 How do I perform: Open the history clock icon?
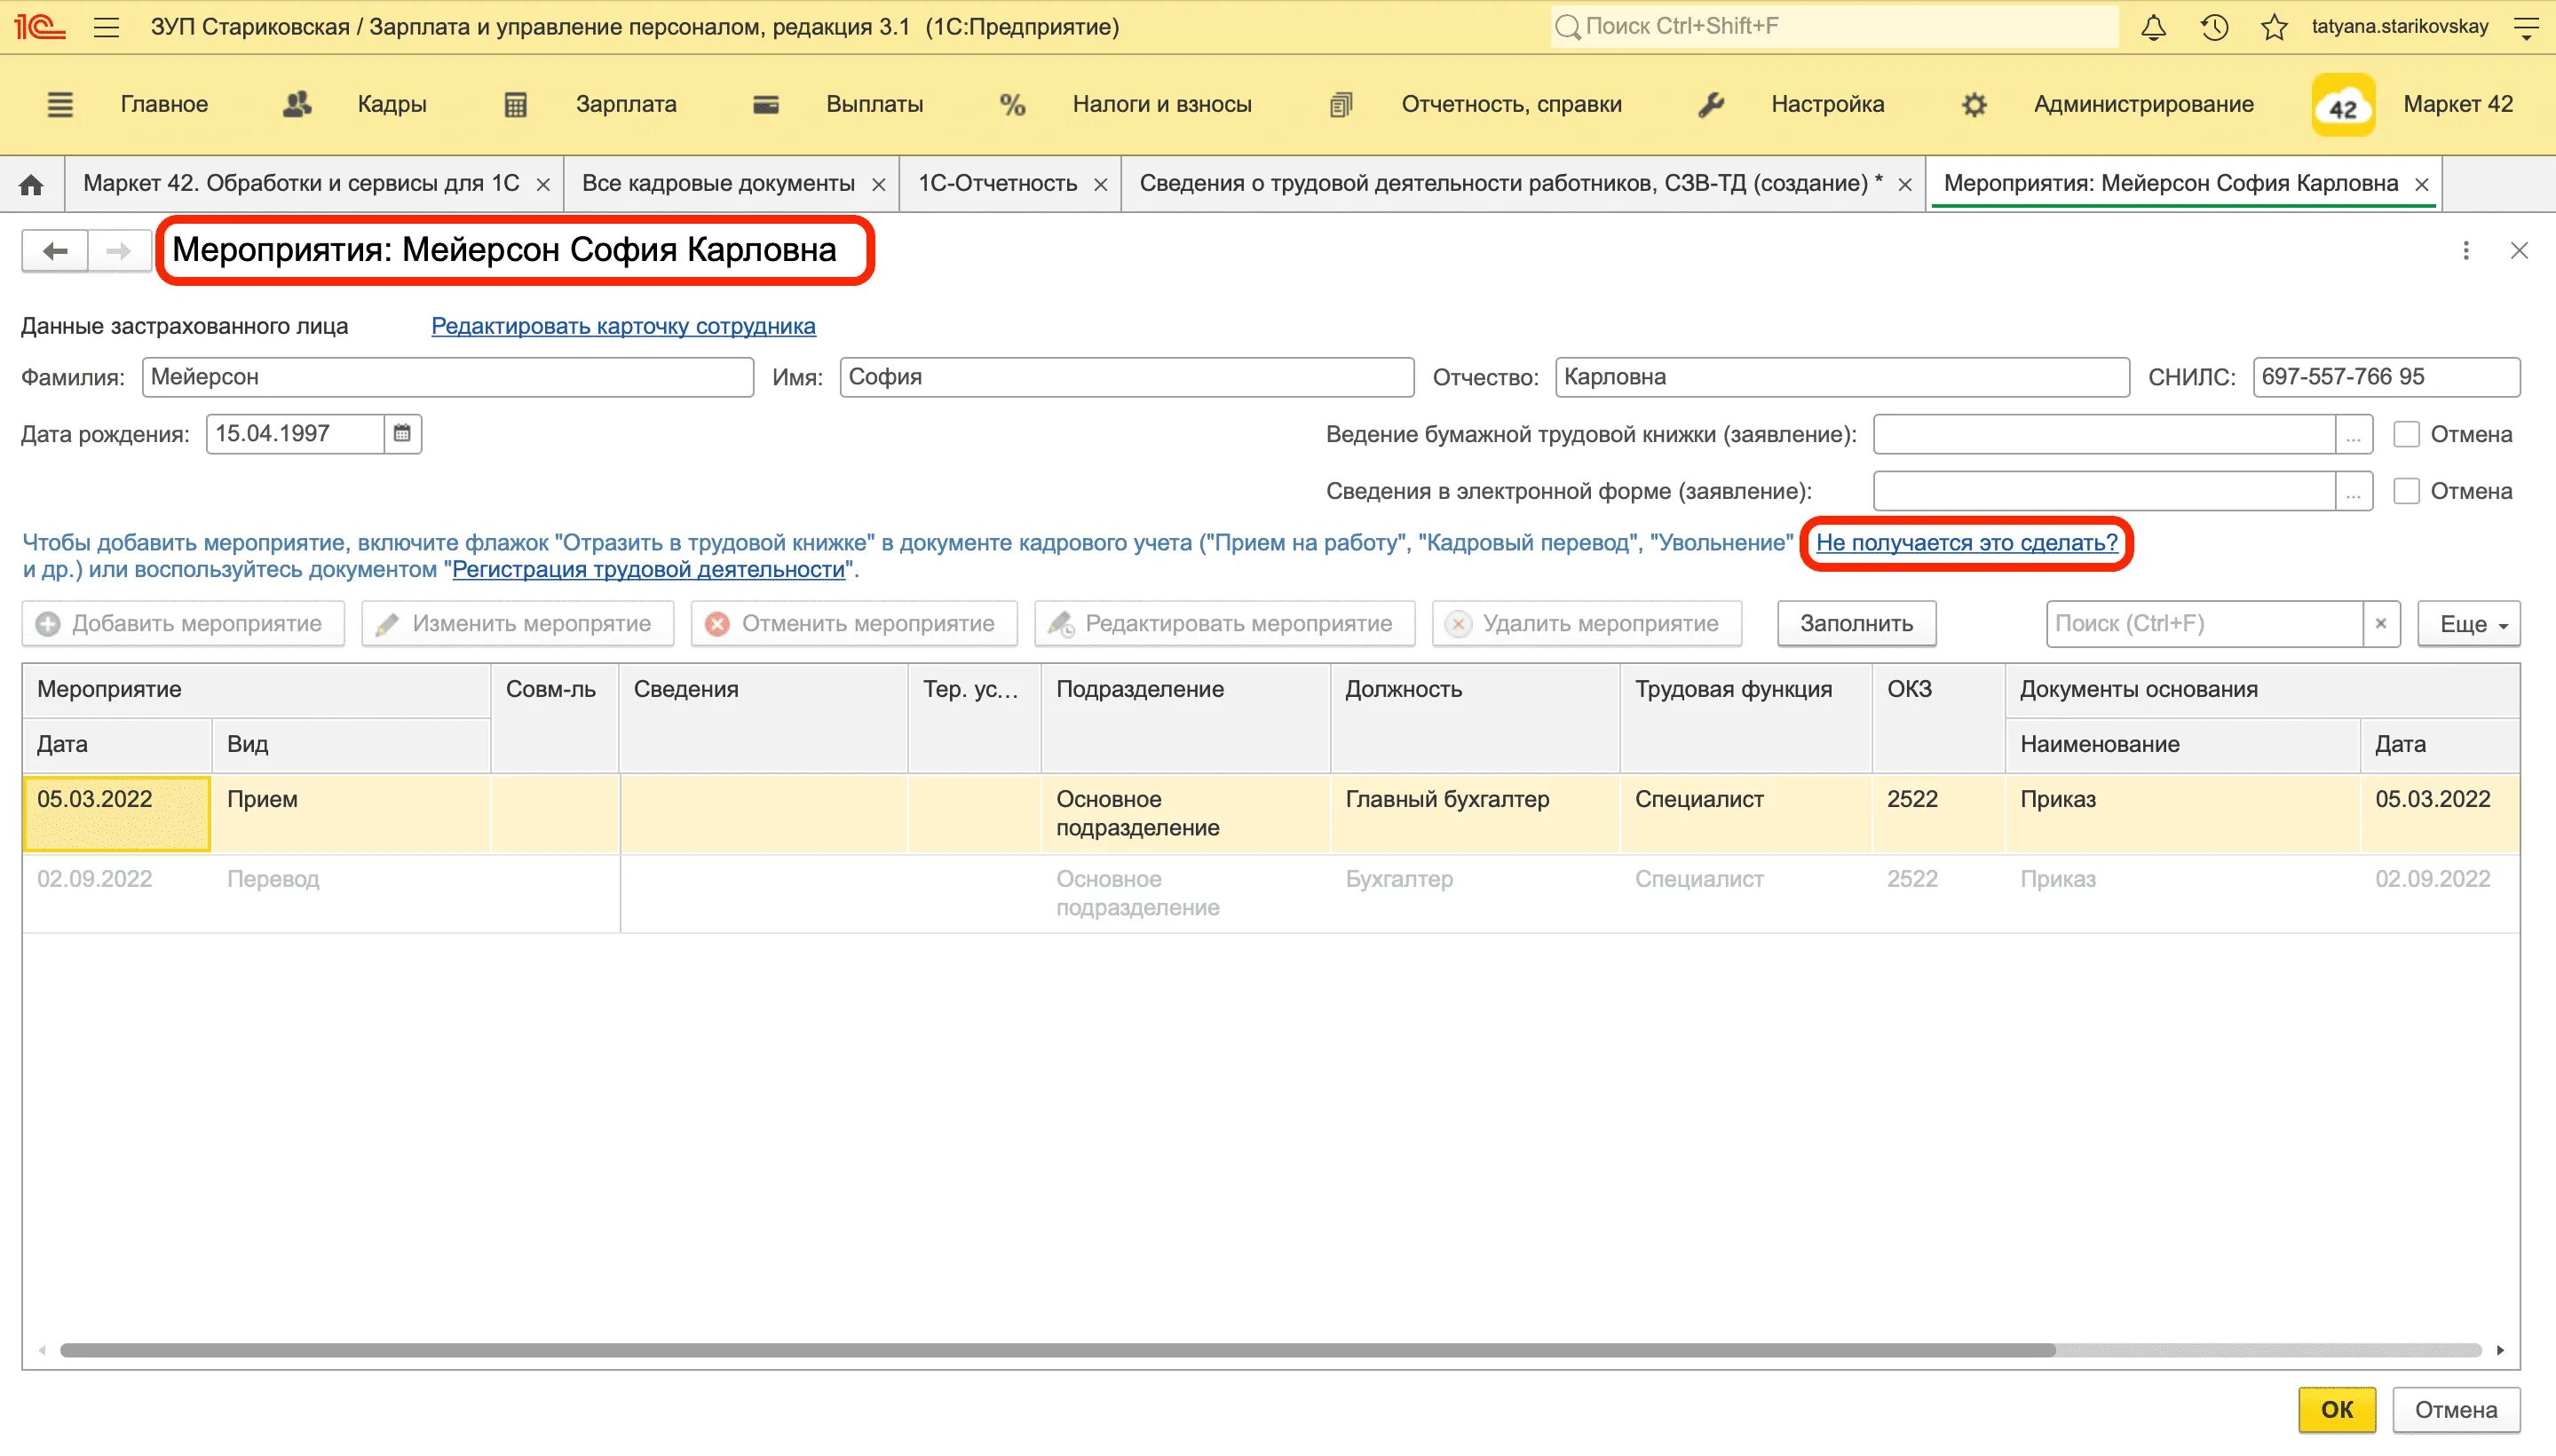(x=2214, y=27)
